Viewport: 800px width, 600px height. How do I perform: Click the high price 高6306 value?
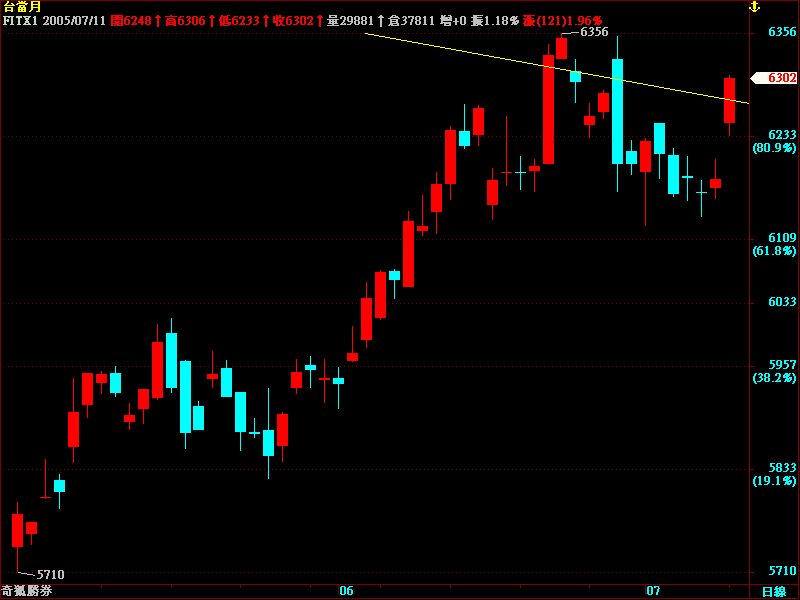click(185, 21)
